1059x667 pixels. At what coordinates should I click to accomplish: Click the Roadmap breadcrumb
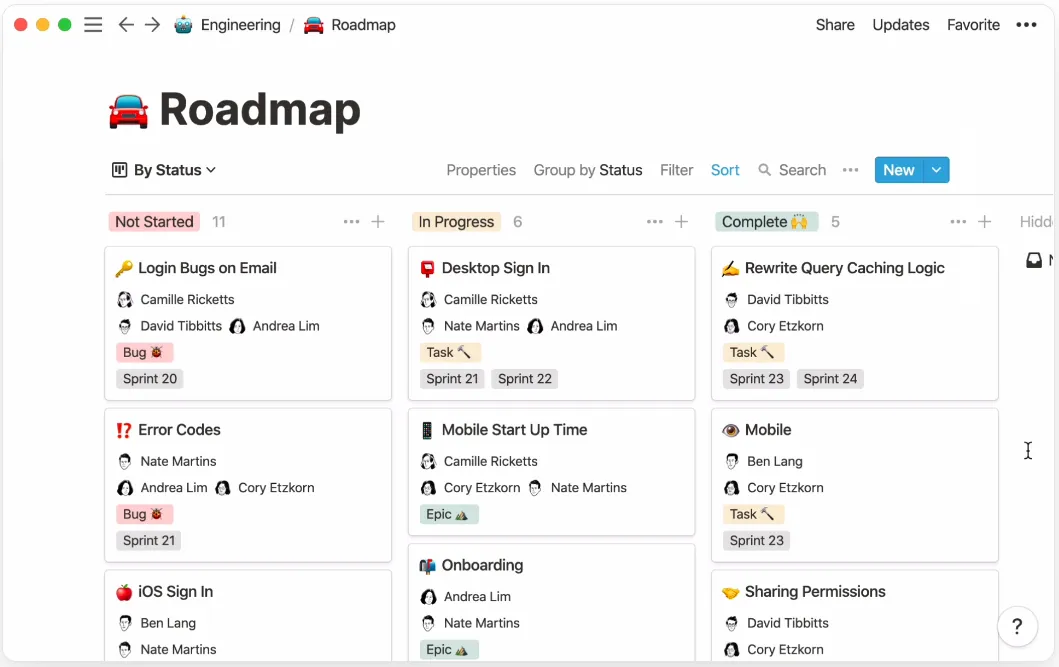pyautogui.click(x=363, y=25)
